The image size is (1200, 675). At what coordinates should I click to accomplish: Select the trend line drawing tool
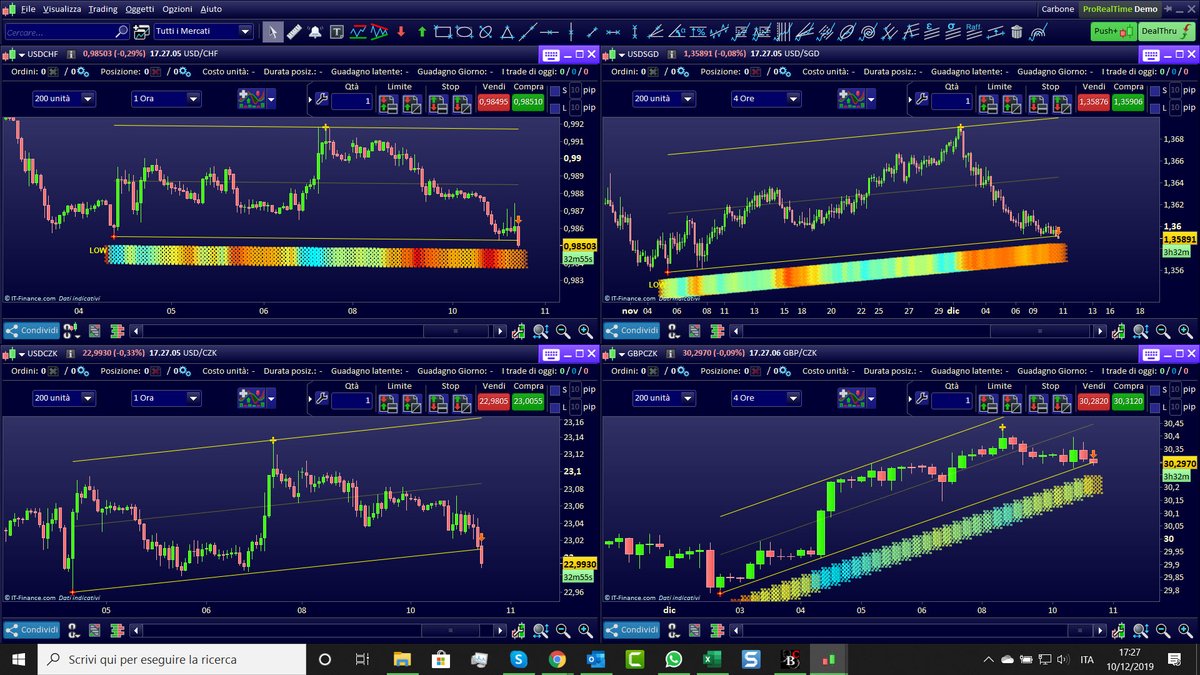528,32
